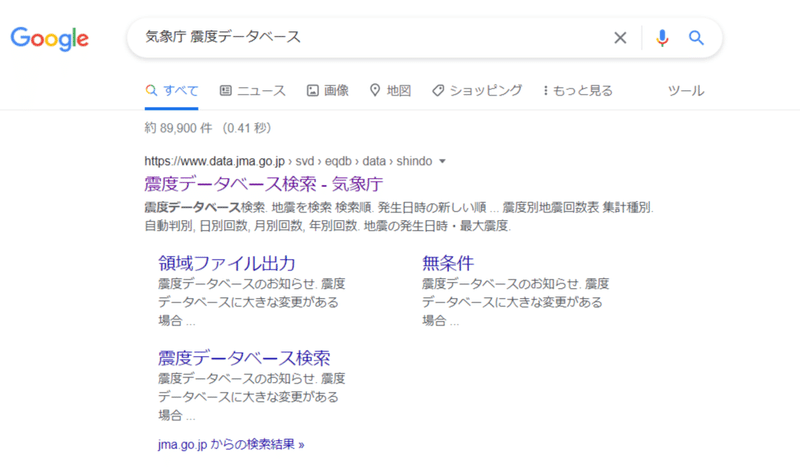
Task: Expand the dropdown arrow next to result URL
Action: click(442, 161)
